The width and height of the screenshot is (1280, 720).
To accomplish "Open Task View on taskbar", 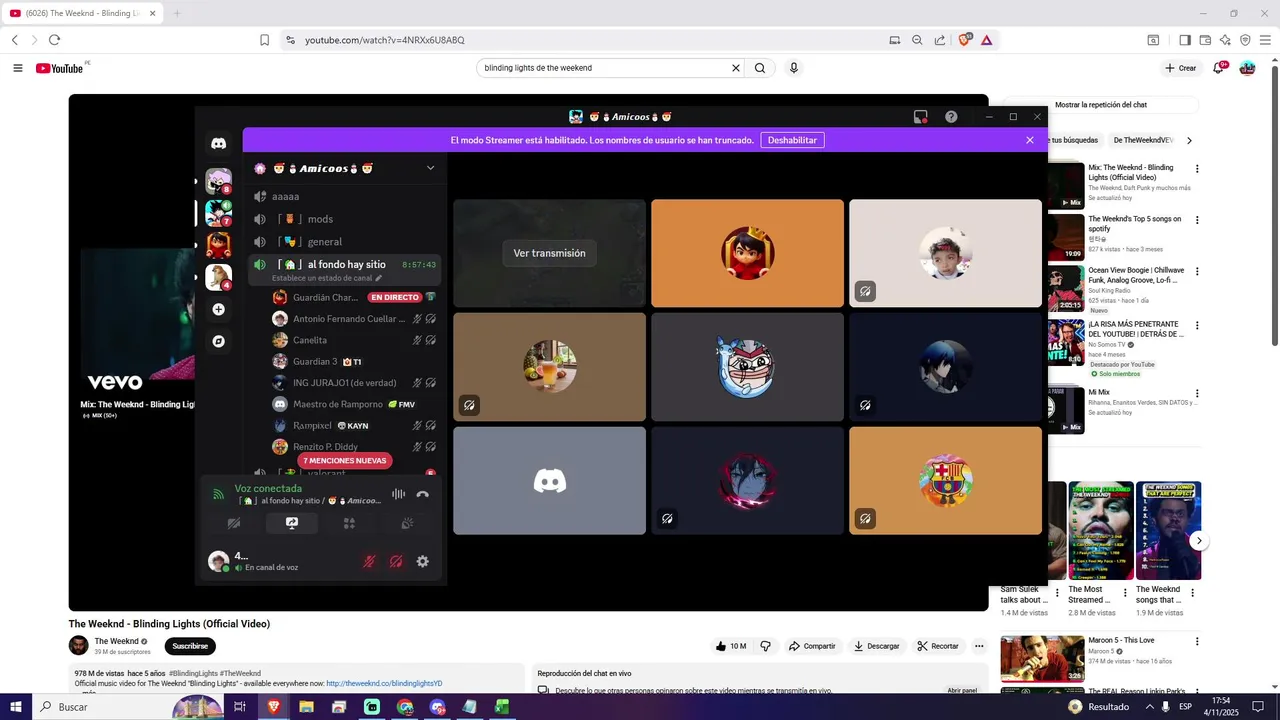I will click(240, 707).
